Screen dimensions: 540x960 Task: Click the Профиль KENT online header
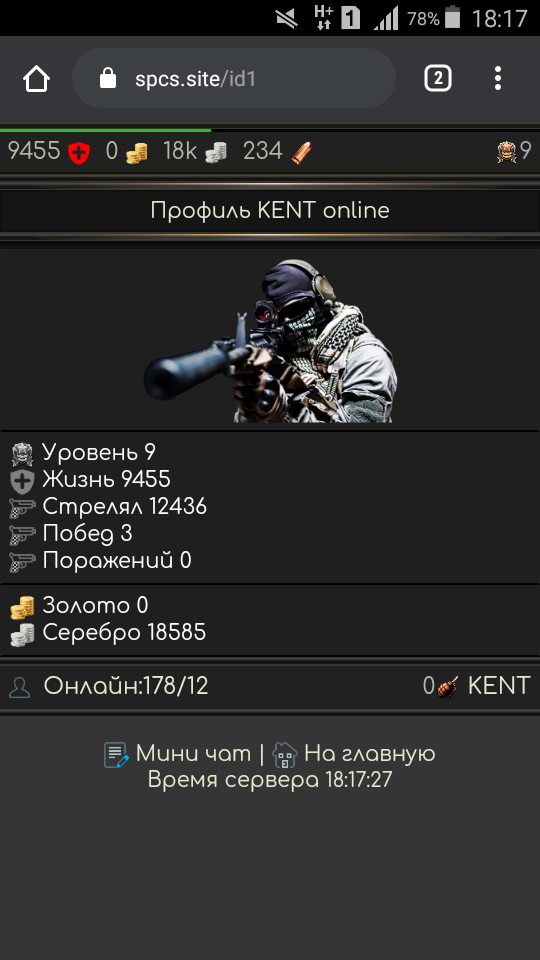270,211
